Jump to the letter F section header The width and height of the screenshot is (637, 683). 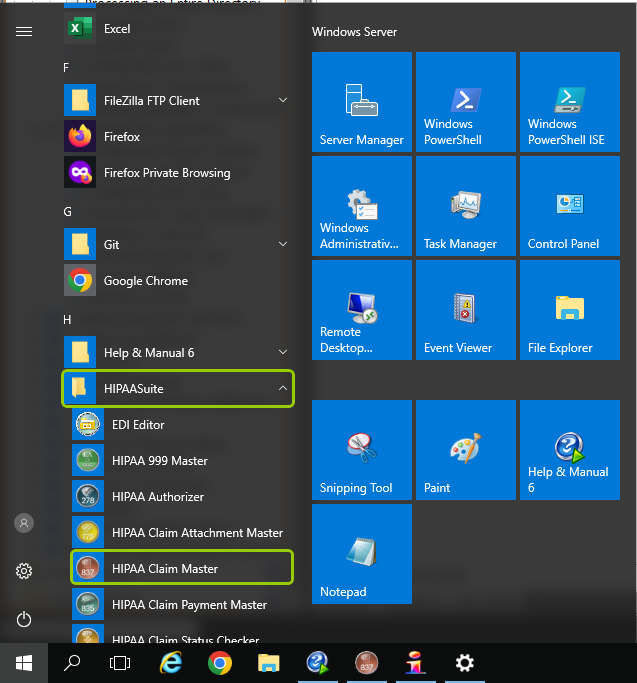pos(66,68)
